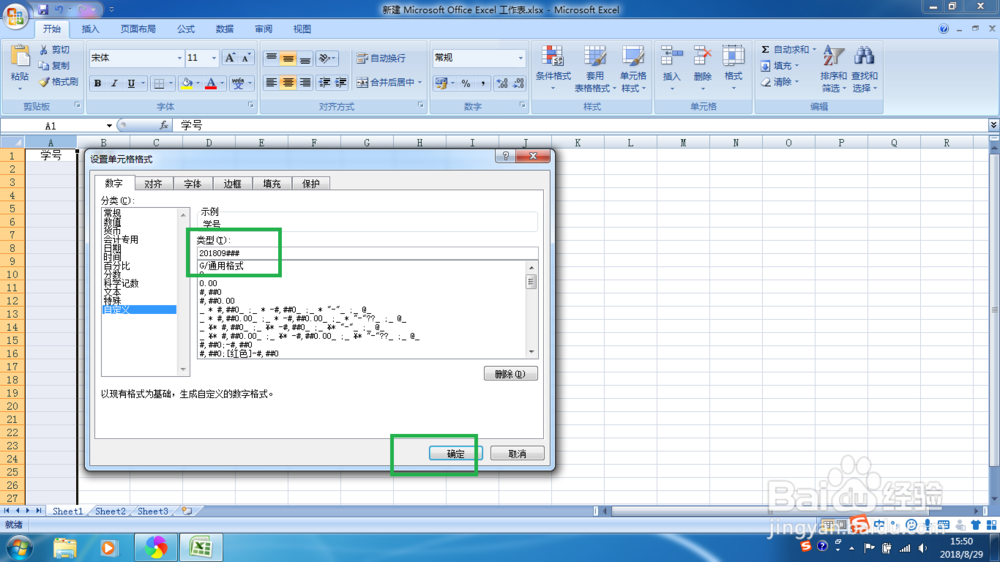Expand the formula bar
This screenshot has width=1000, height=562.
(993, 125)
